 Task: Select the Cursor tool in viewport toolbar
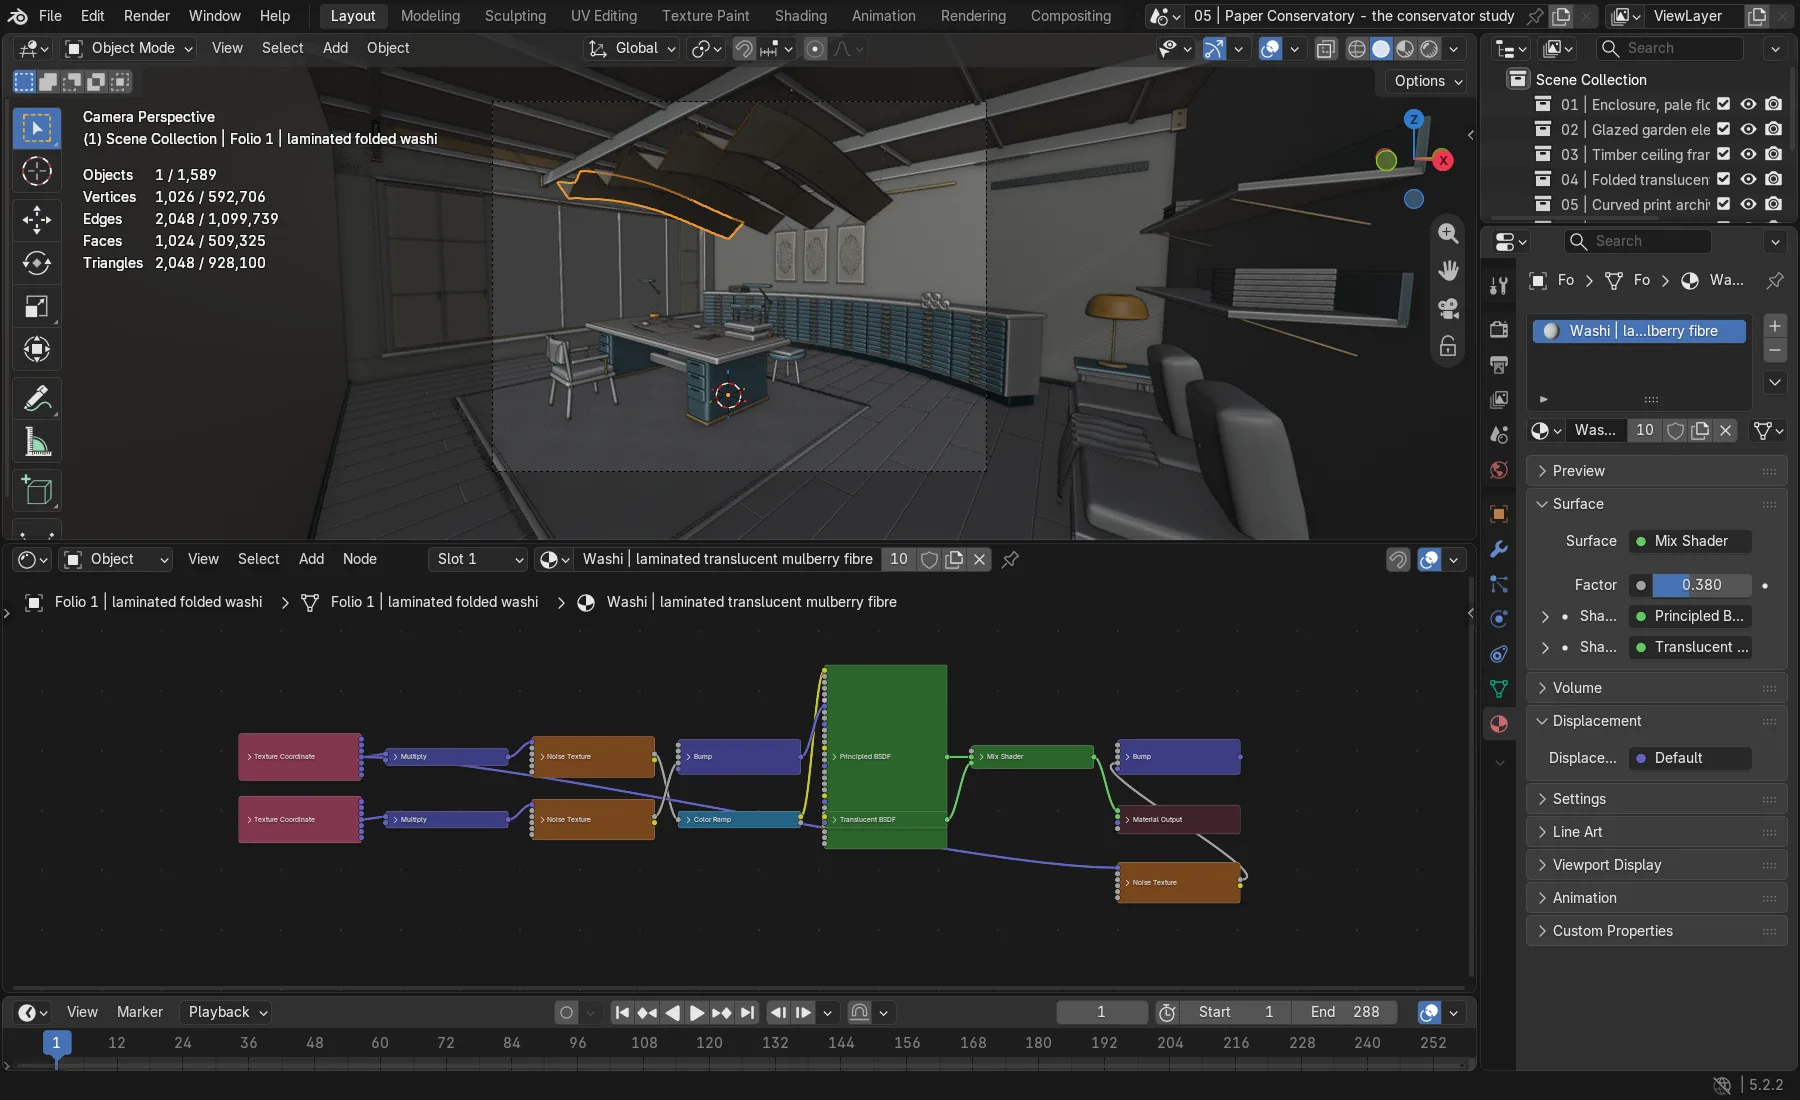(x=37, y=172)
